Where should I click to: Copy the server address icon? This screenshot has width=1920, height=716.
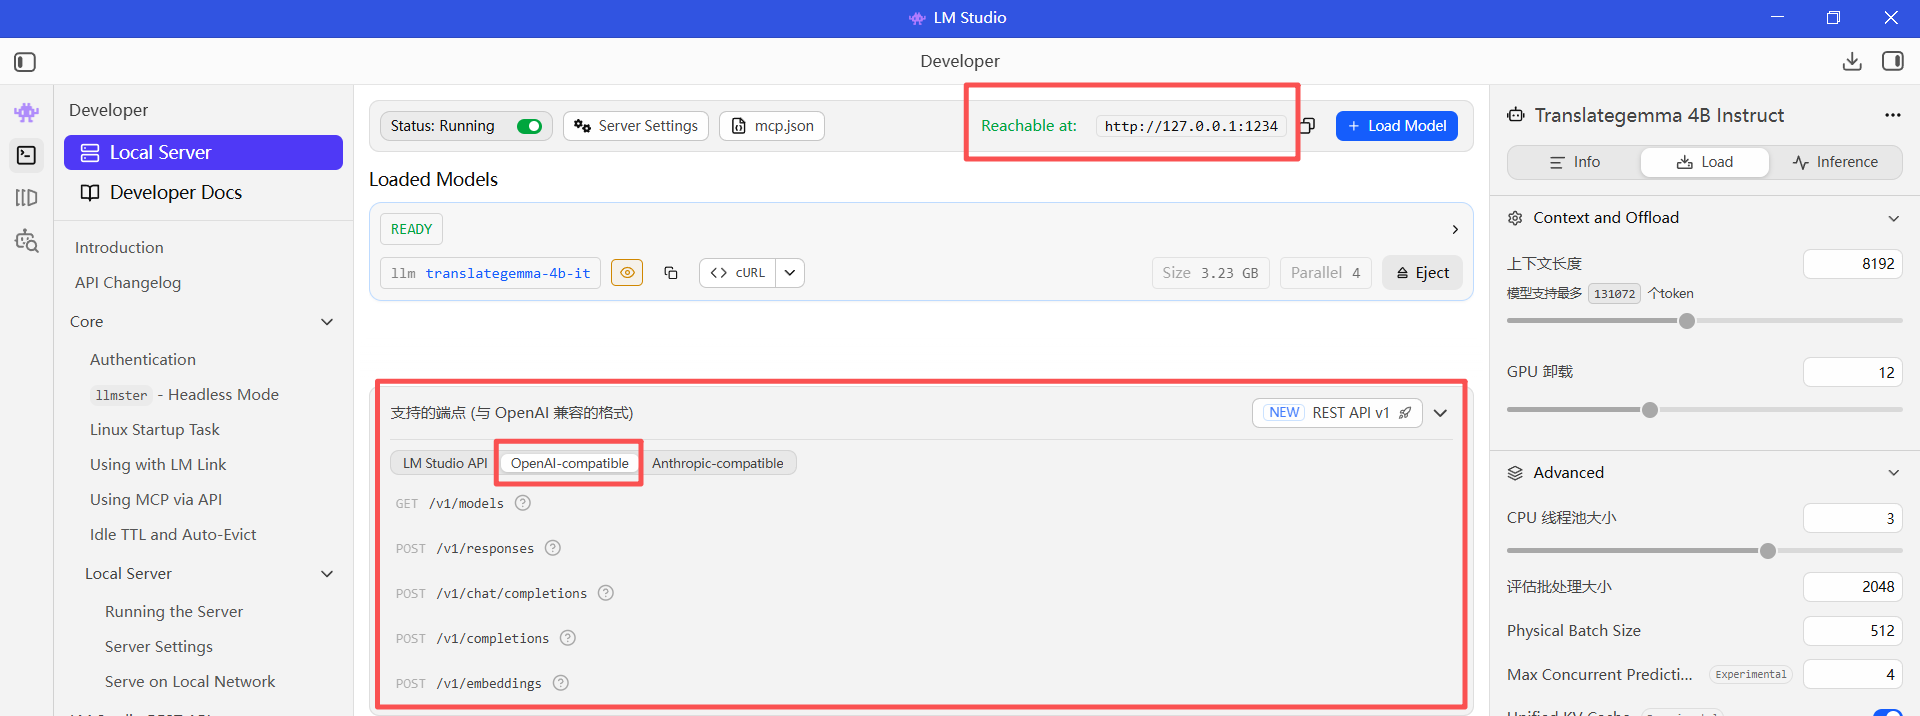(x=1307, y=126)
